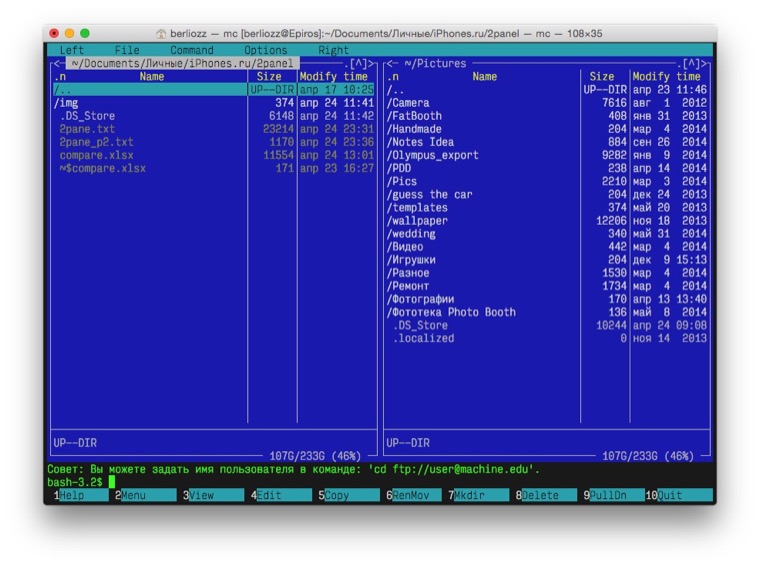
Task: Select the /FatBooth folder
Action: click(x=547, y=116)
